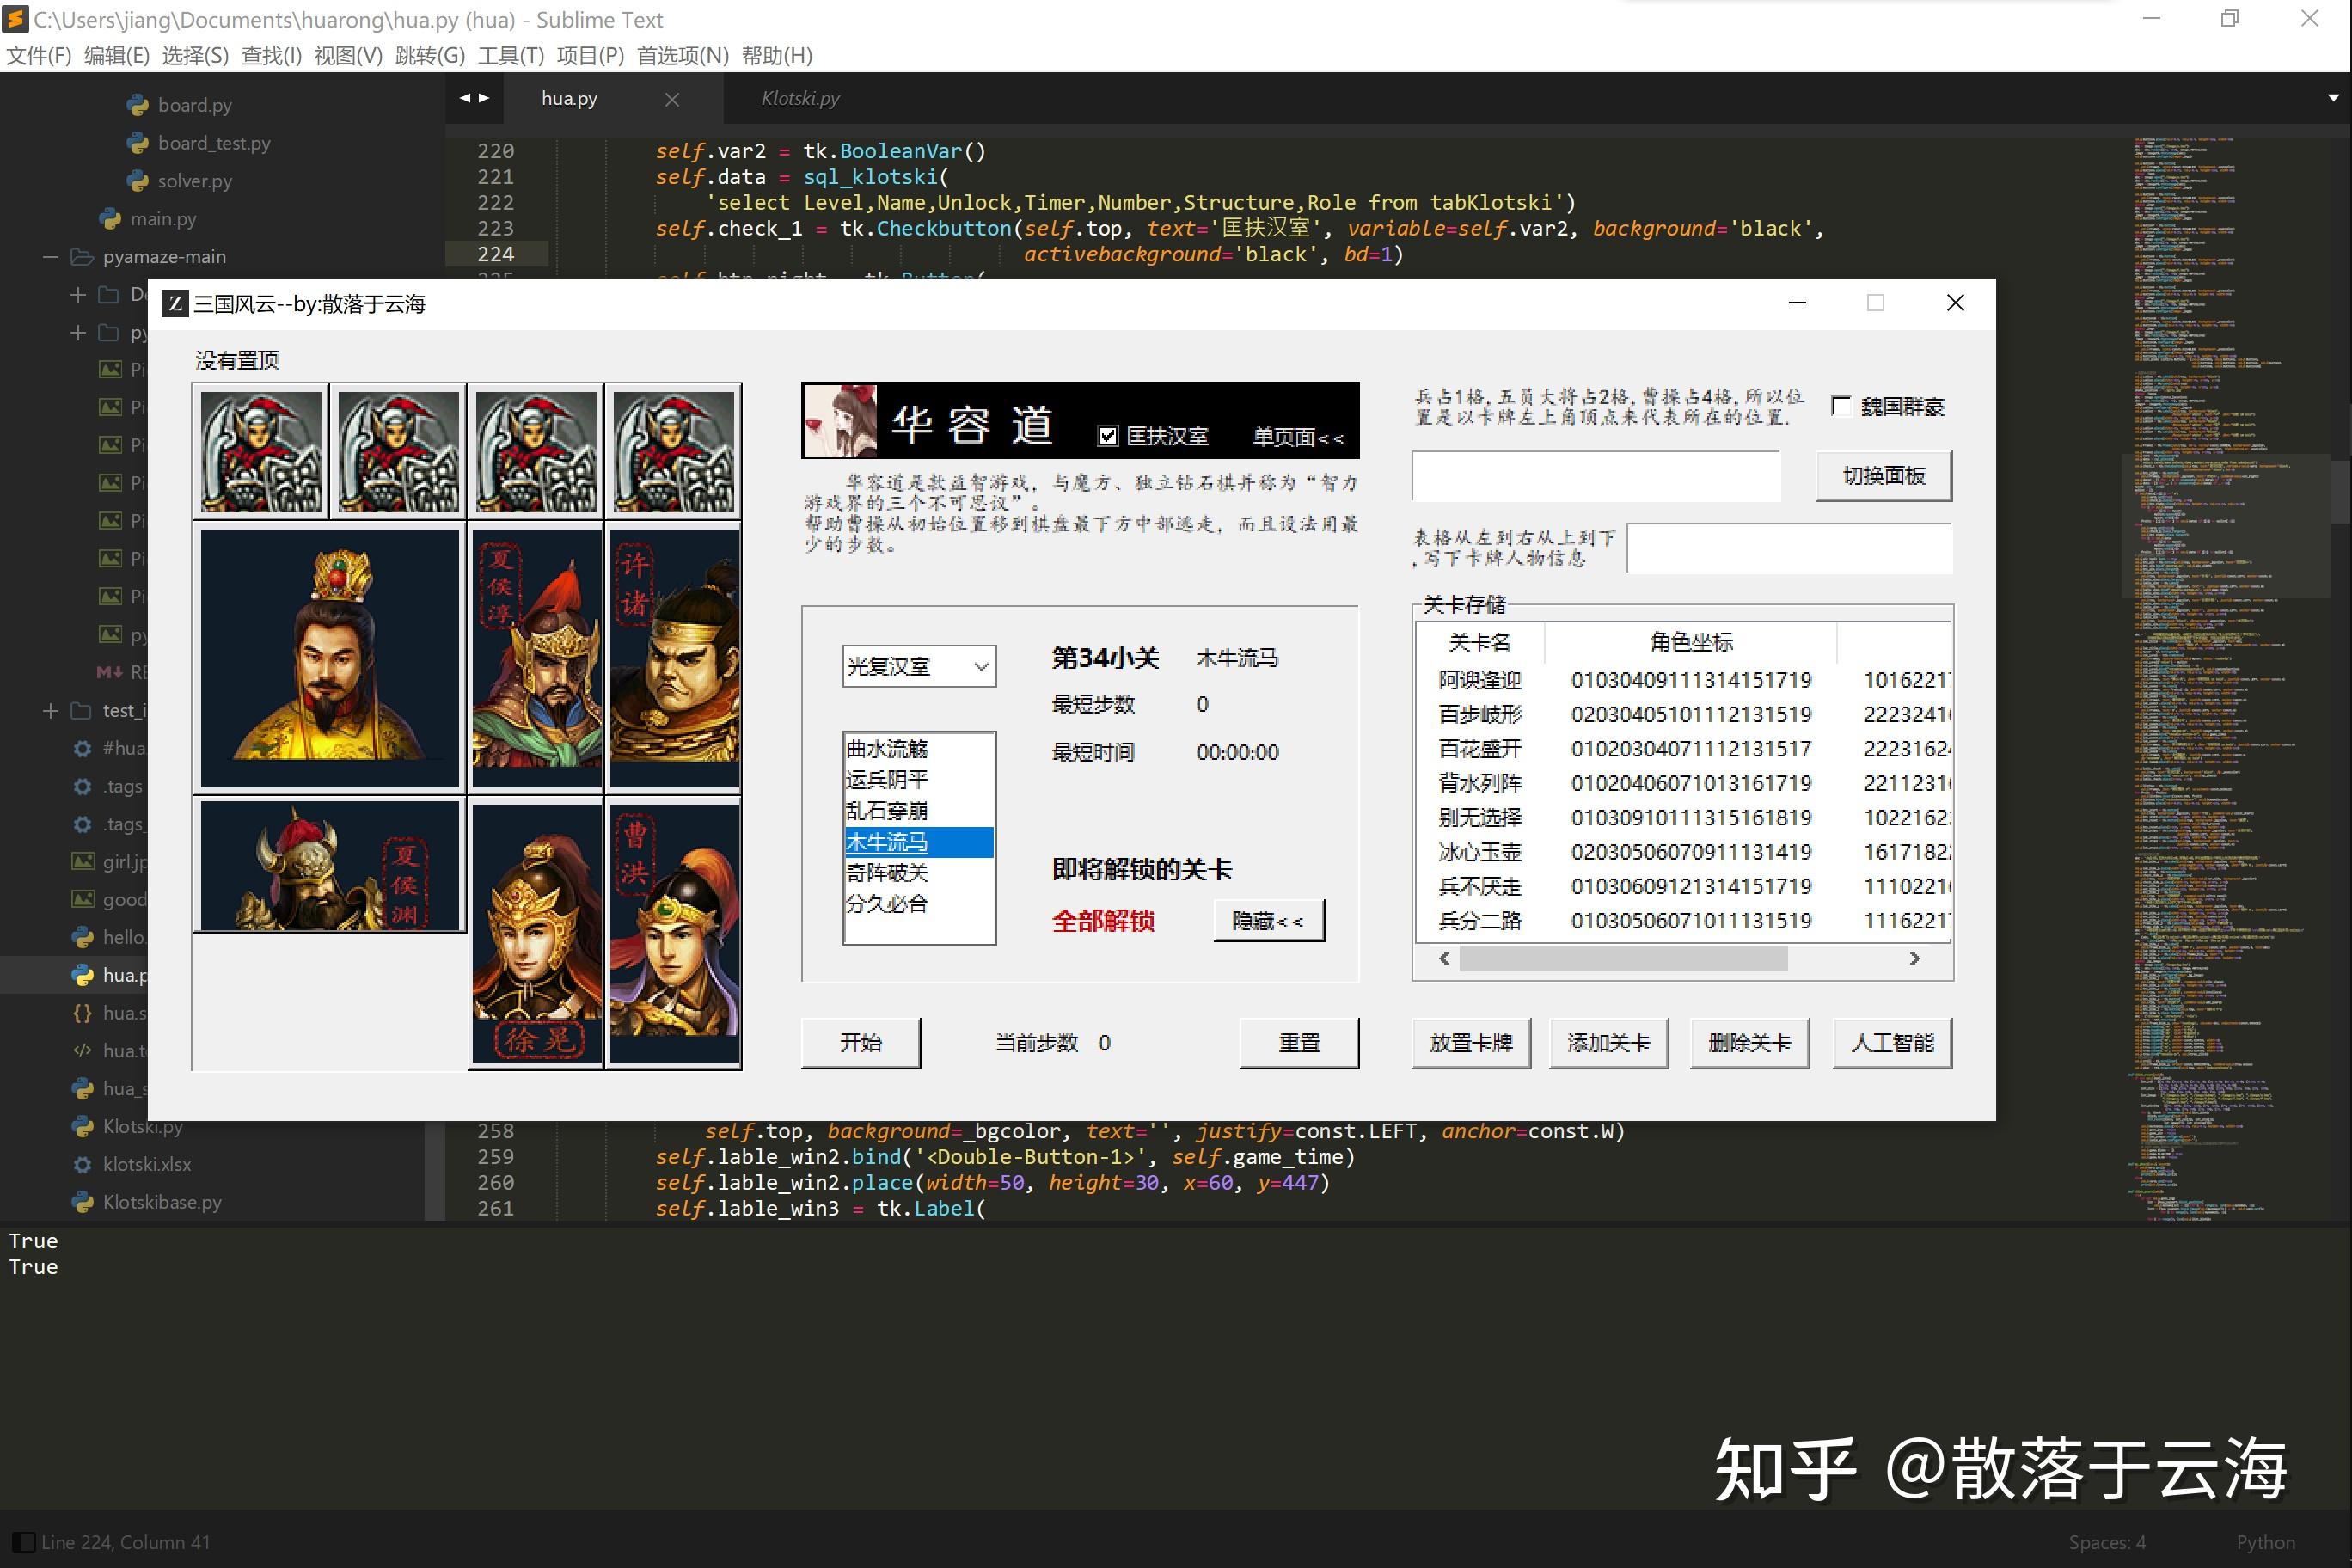The width and height of the screenshot is (2352, 1568).
Task: Click the level table scroll-left arrow
Action: click(x=1444, y=958)
